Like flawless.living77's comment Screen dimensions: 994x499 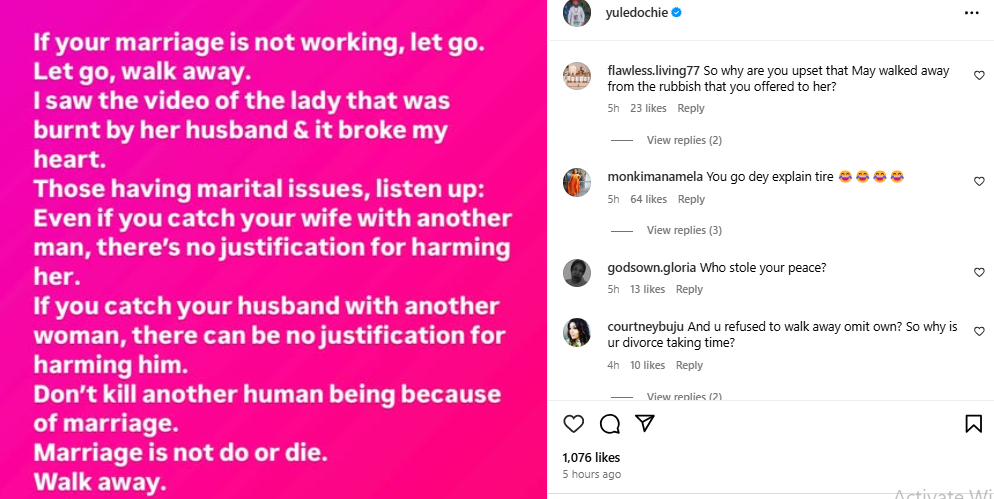(979, 73)
